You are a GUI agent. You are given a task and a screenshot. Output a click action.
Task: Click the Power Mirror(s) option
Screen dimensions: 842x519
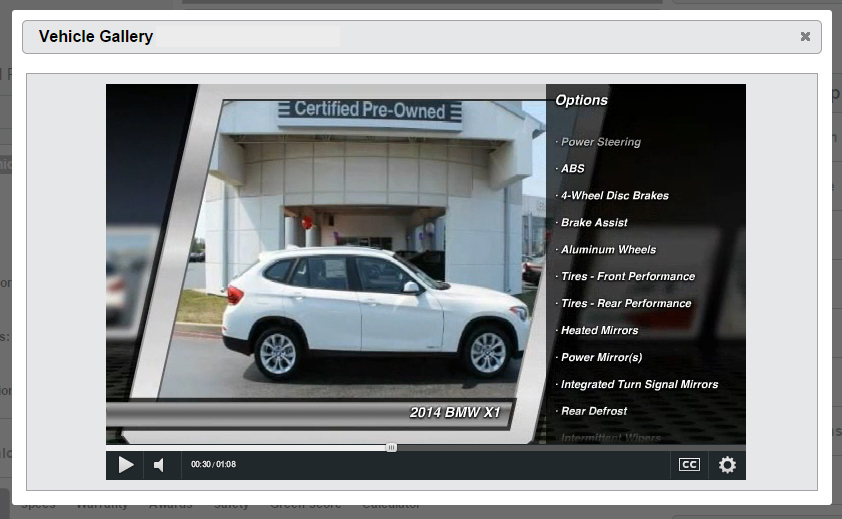tap(601, 357)
